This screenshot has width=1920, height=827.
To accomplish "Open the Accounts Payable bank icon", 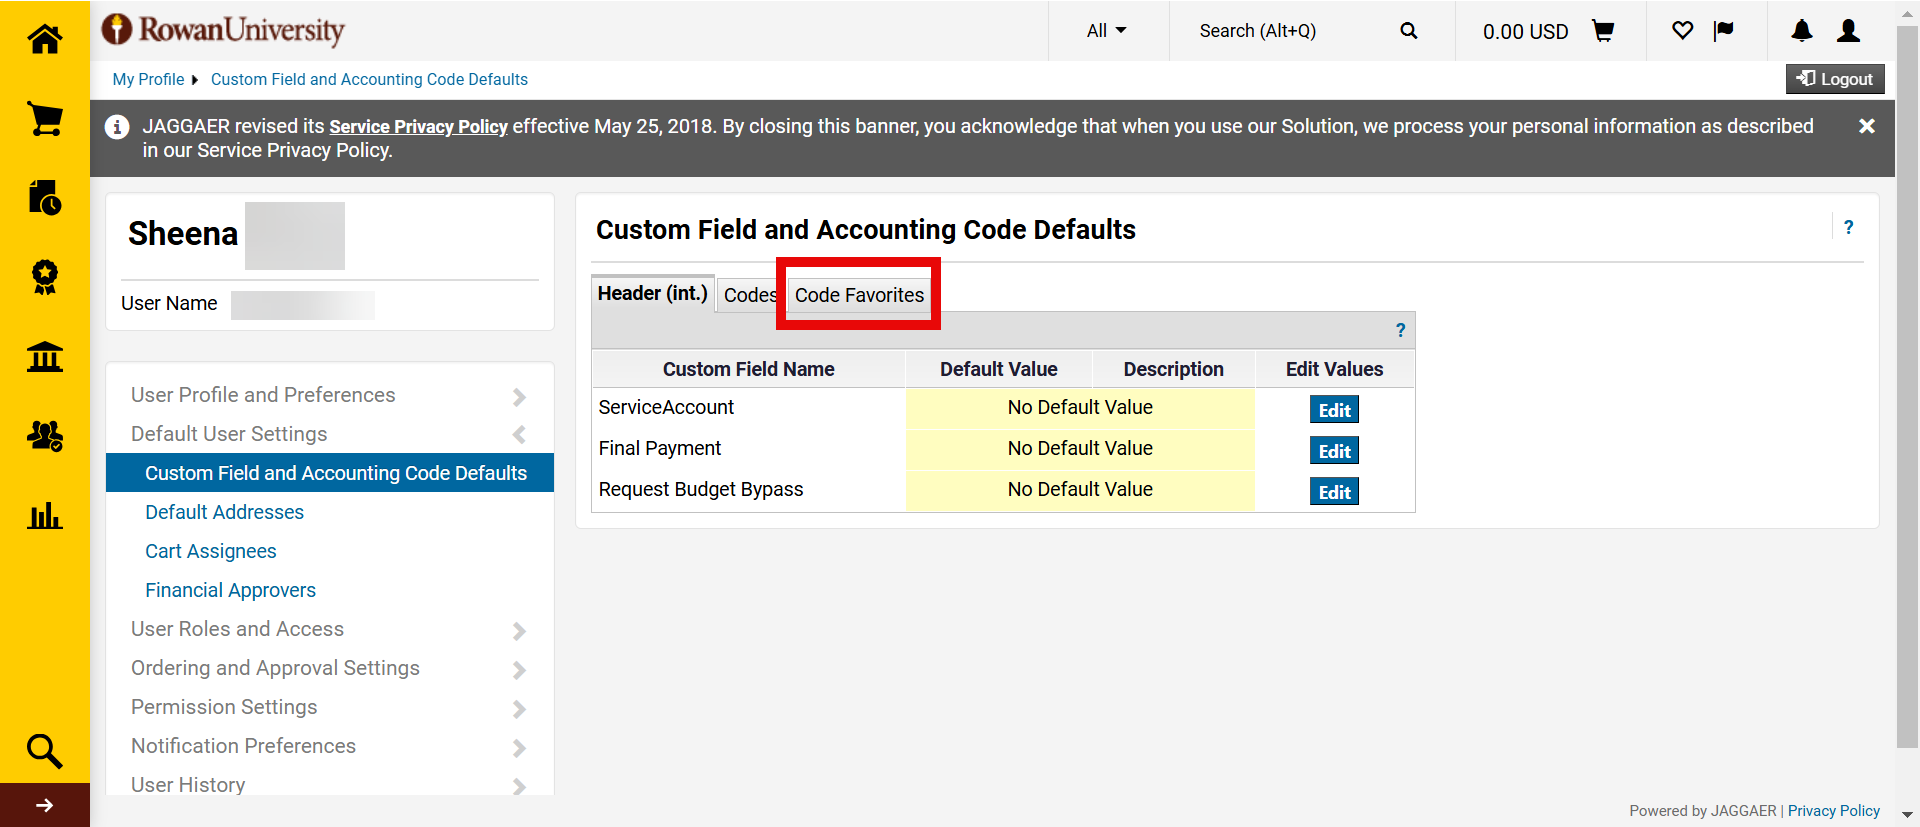I will point(44,356).
